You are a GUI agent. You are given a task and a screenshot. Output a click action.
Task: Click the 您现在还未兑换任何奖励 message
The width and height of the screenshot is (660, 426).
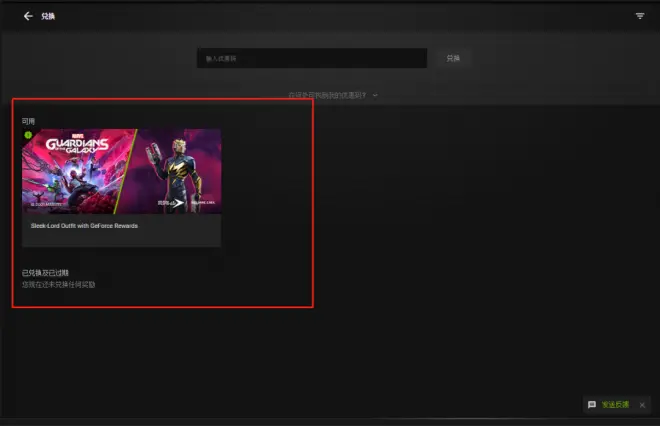click(59, 285)
